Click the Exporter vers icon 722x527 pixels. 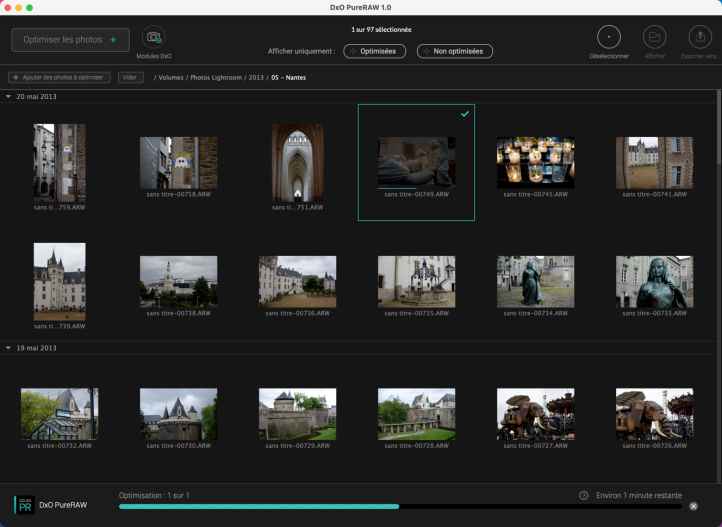[x=699, y=37]
